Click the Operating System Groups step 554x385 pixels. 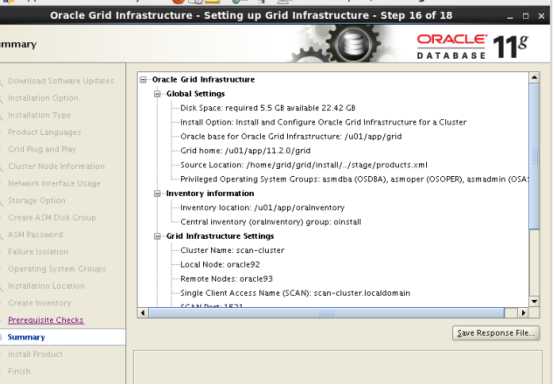point(57,269)
